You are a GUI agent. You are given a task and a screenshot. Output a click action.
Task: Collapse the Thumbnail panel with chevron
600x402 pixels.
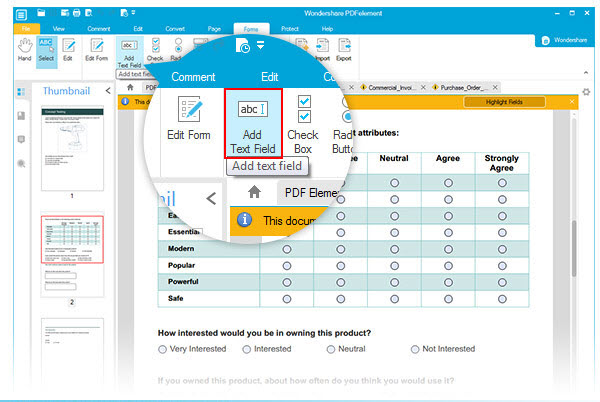tap(108, 90)
